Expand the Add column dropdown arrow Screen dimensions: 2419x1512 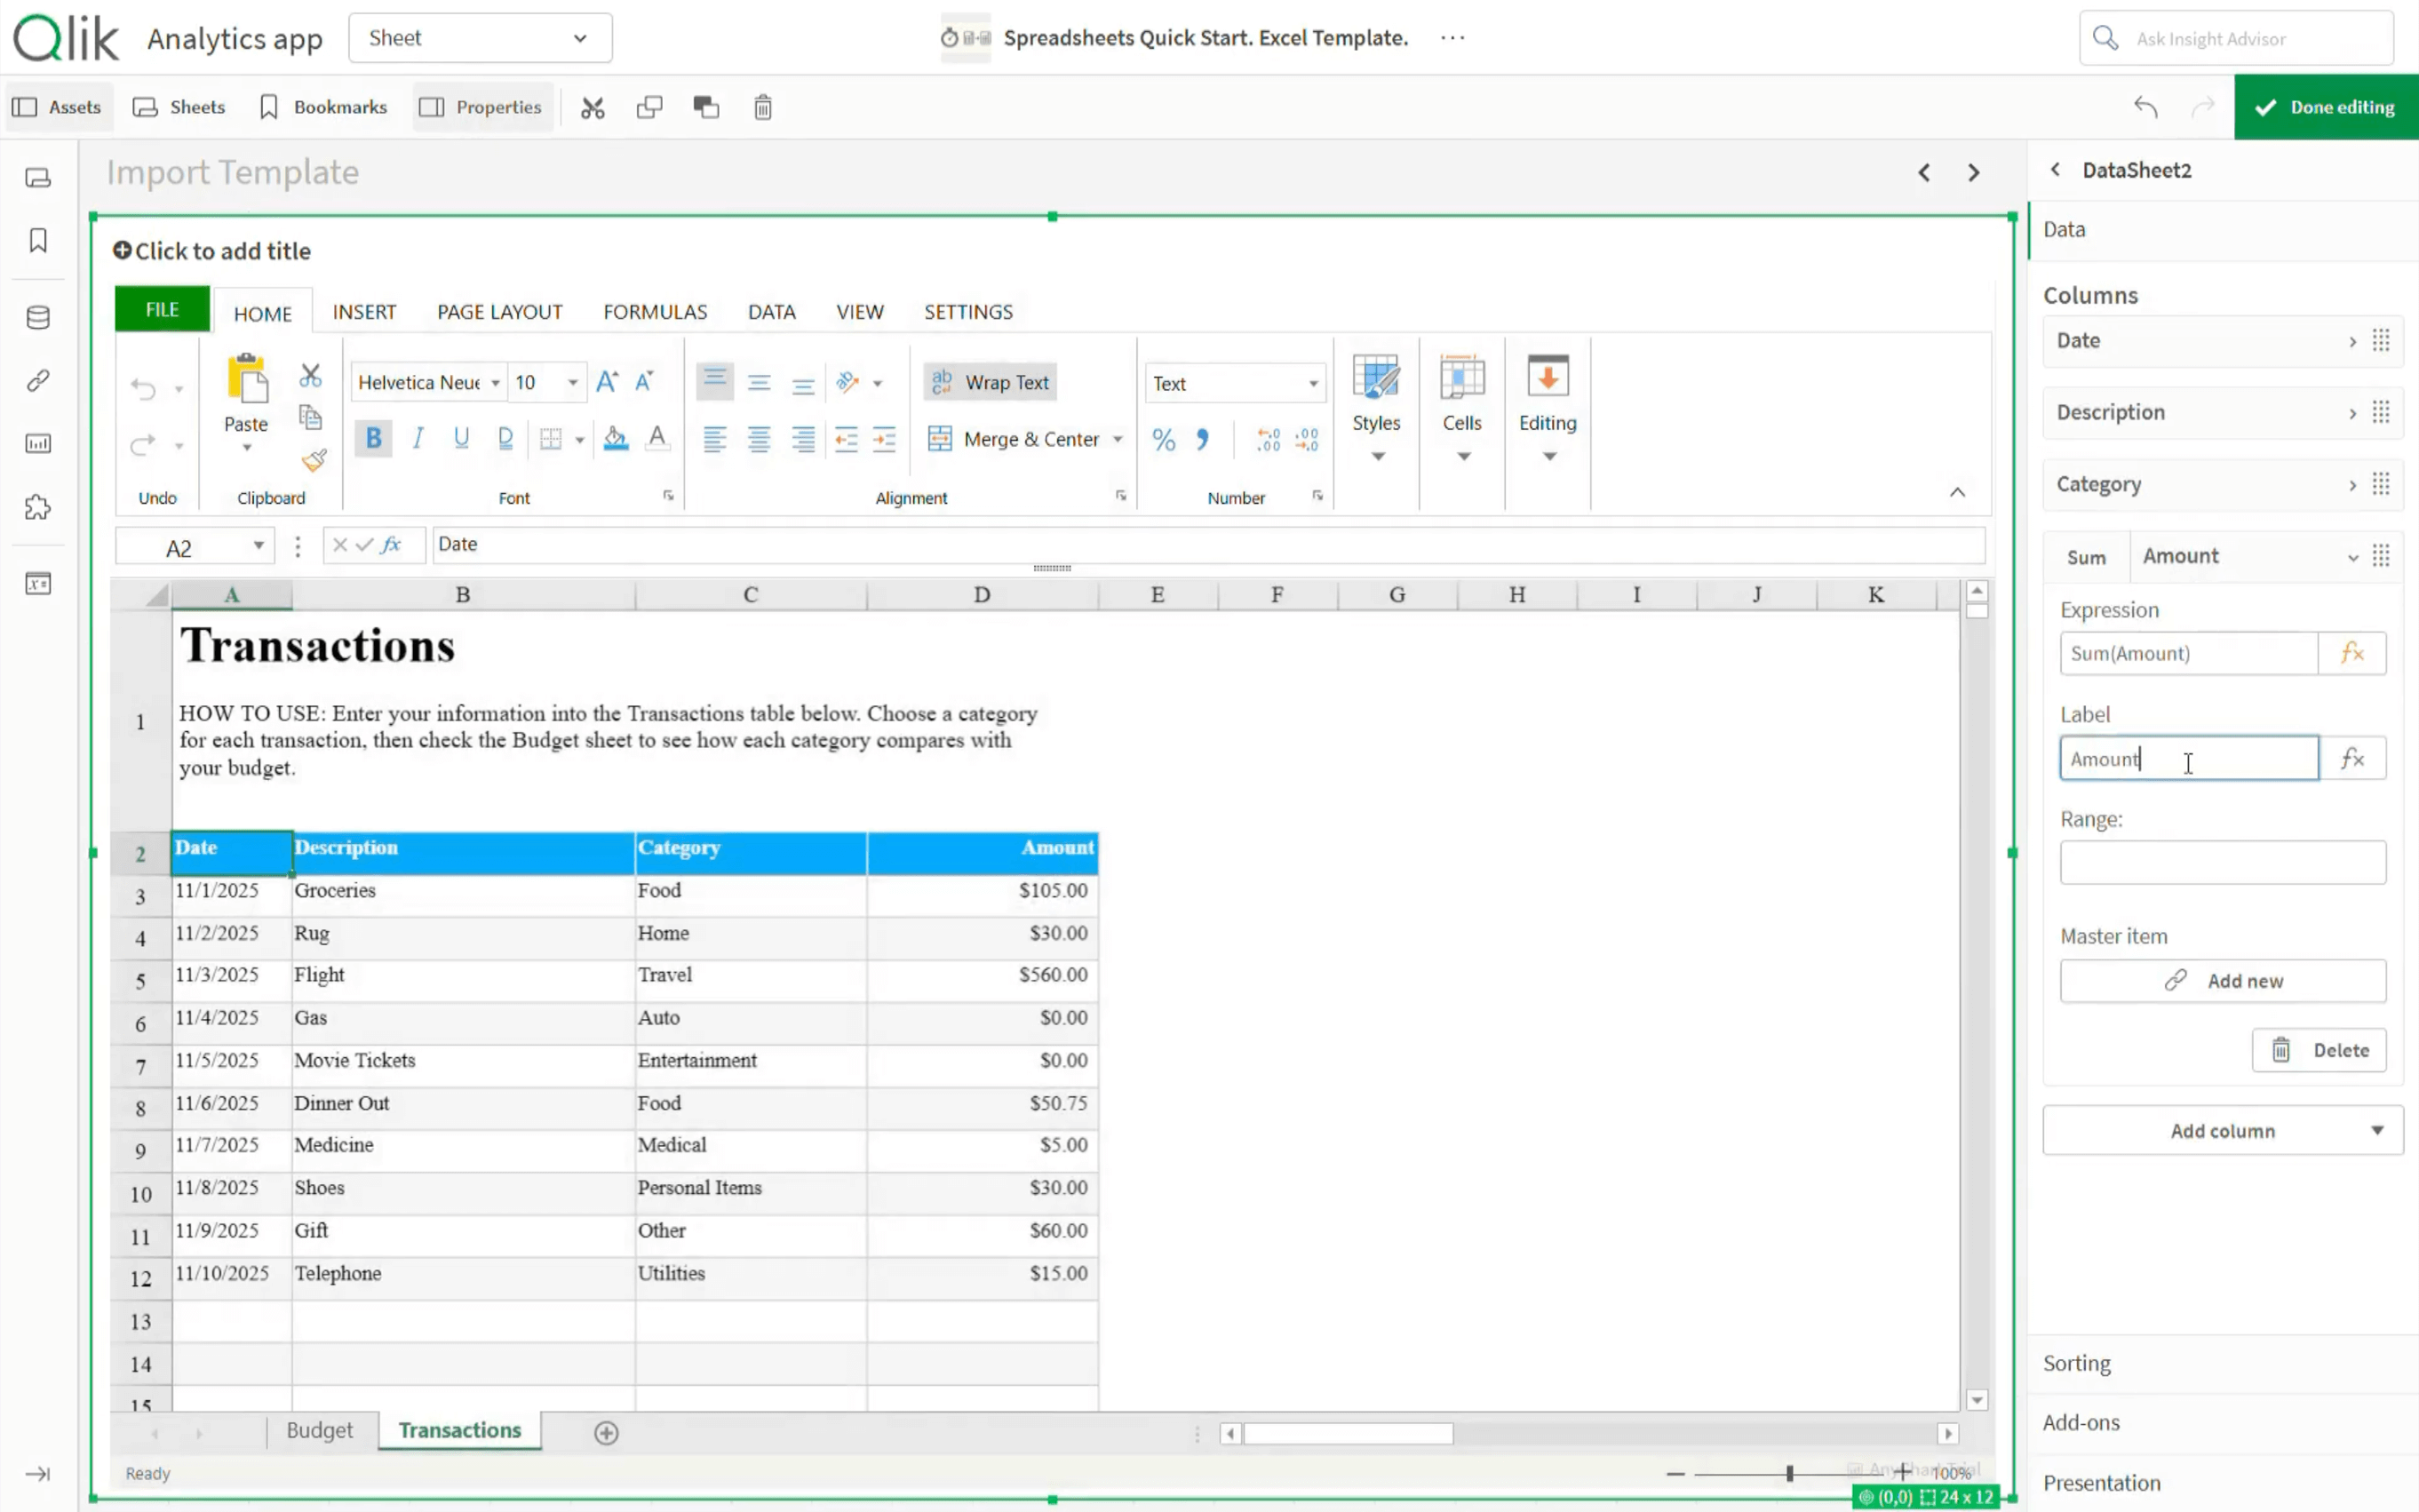(x=2376, y=1130)
